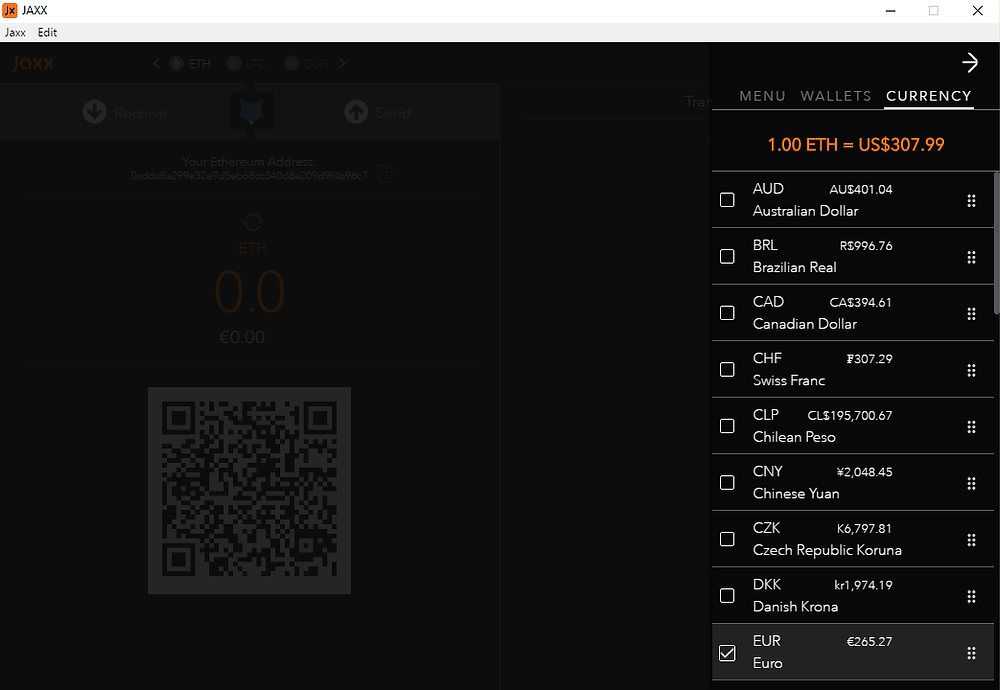
Task: Click the CAD row drag handle
Action: coord(971,314)
